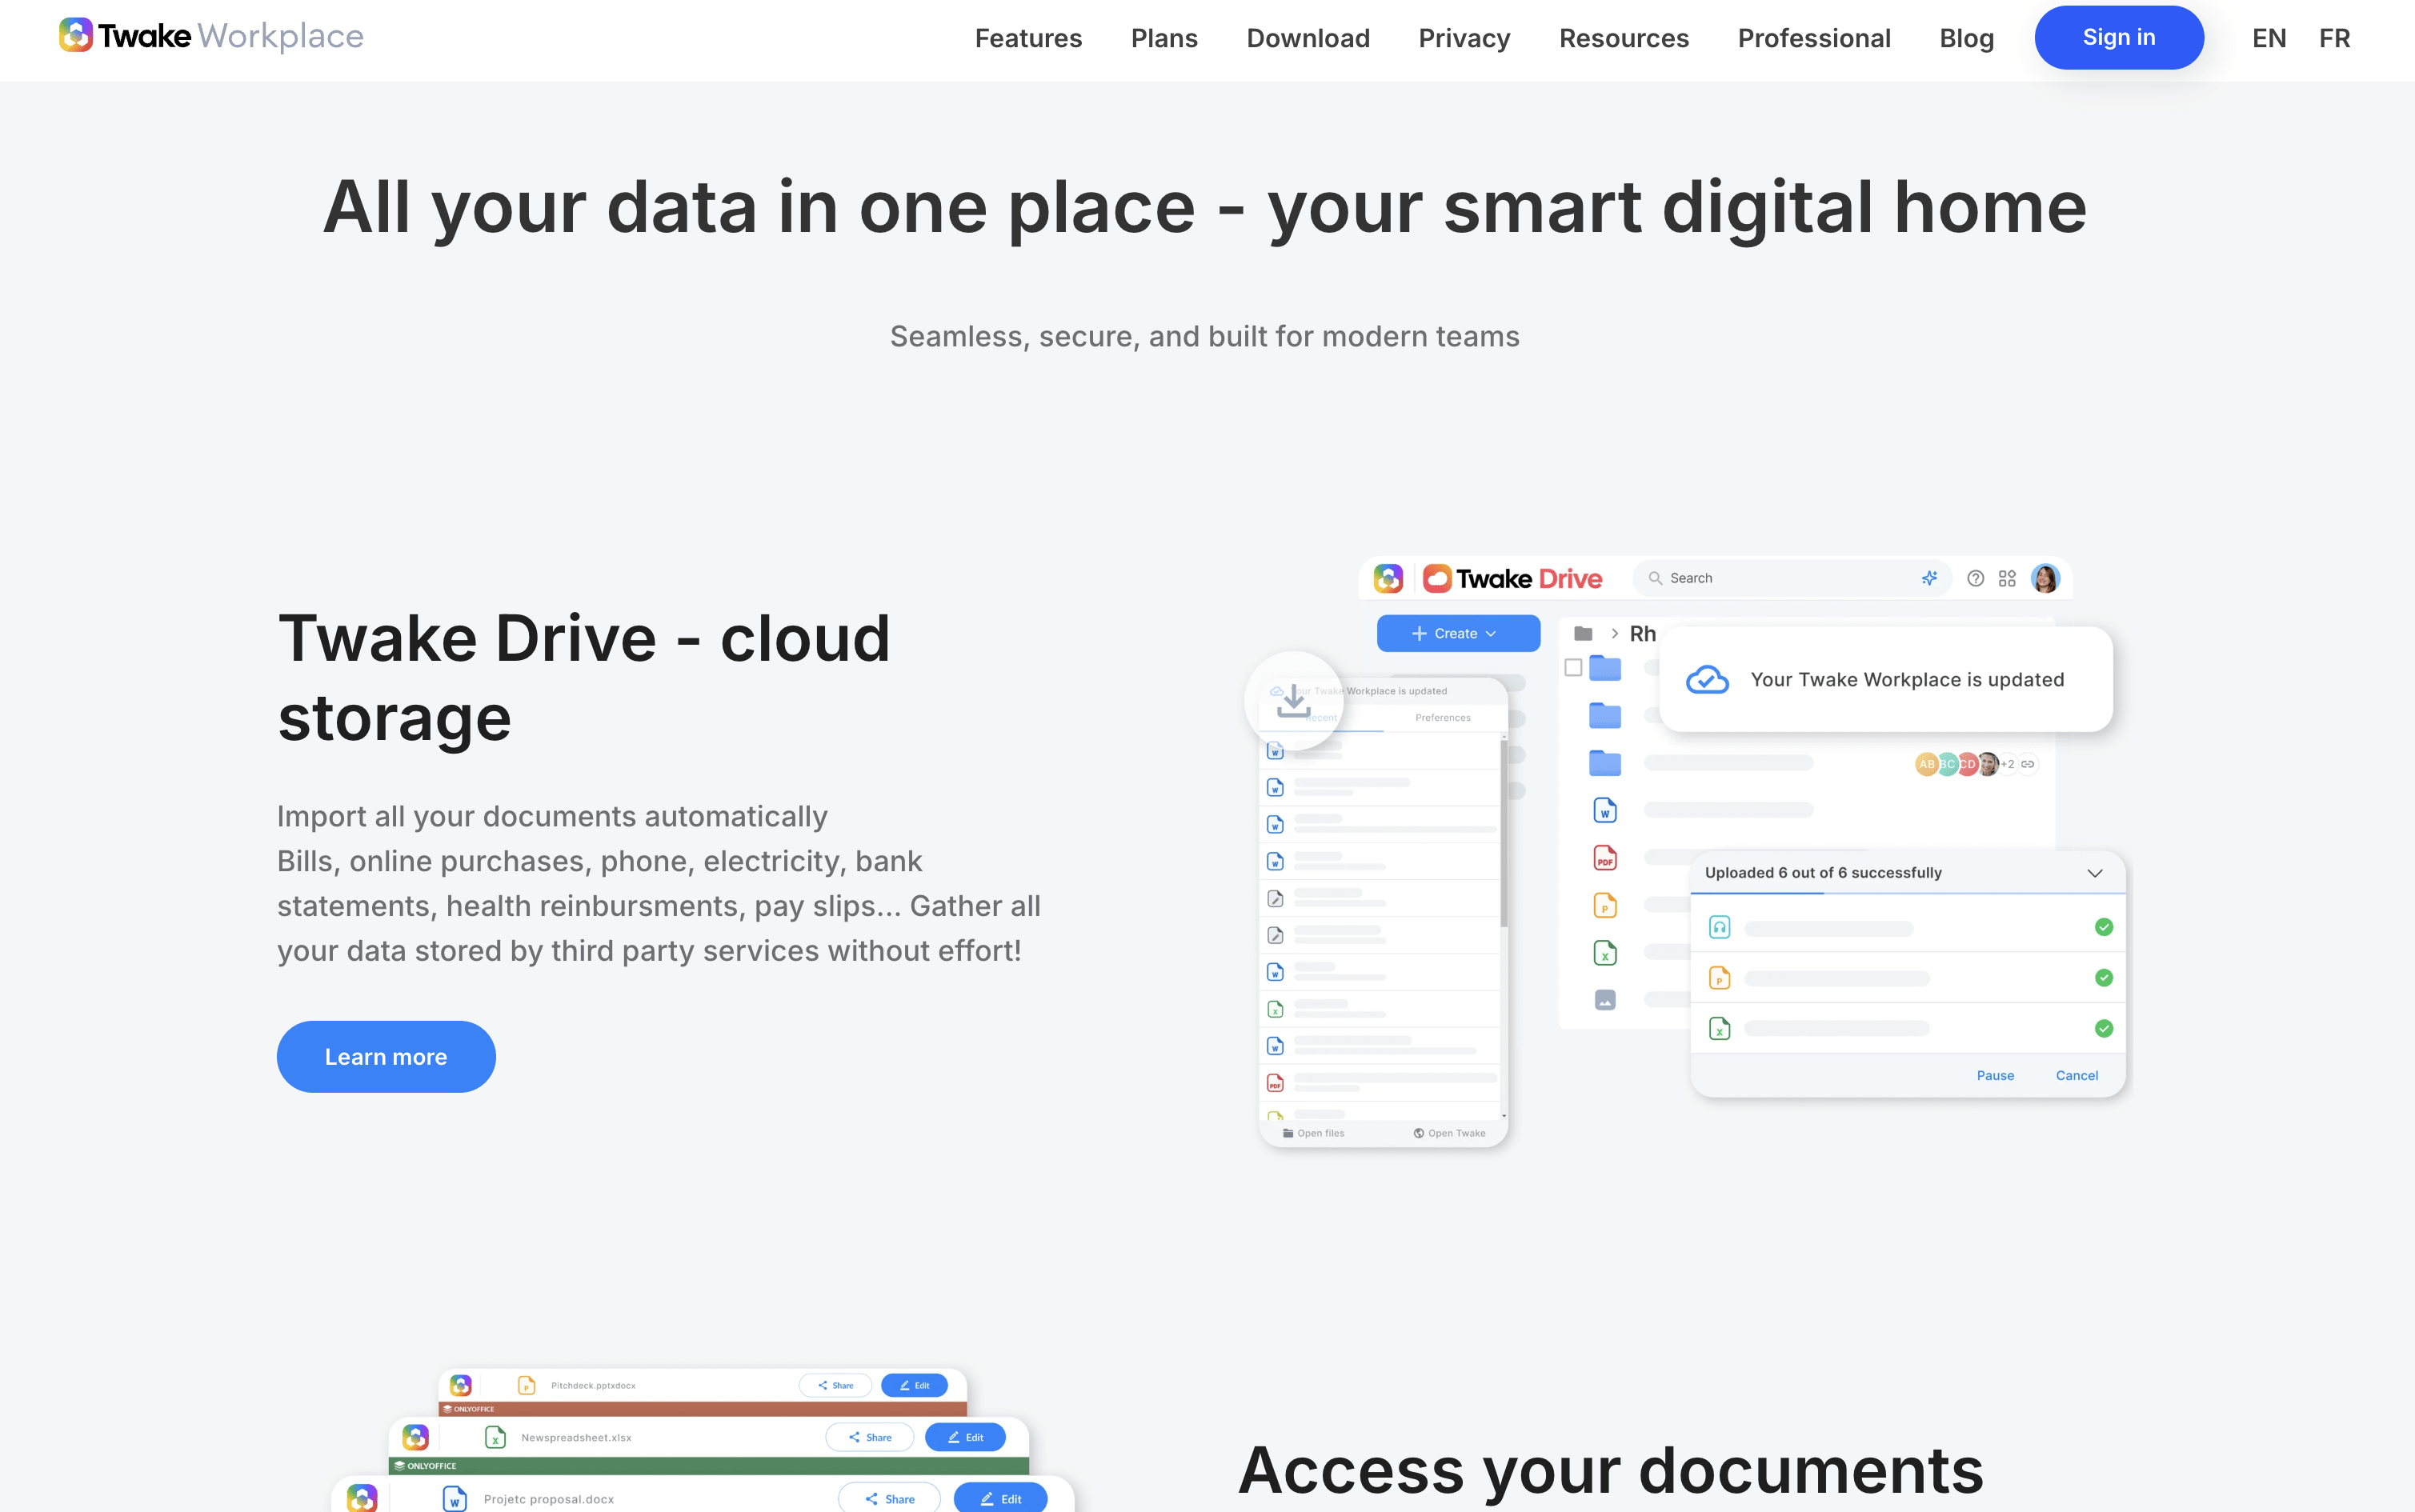This screenshot has height=1512, width=2415.
Task: Click Share on the Projetc proposal.docx bar
Action: pos(889,1499)
